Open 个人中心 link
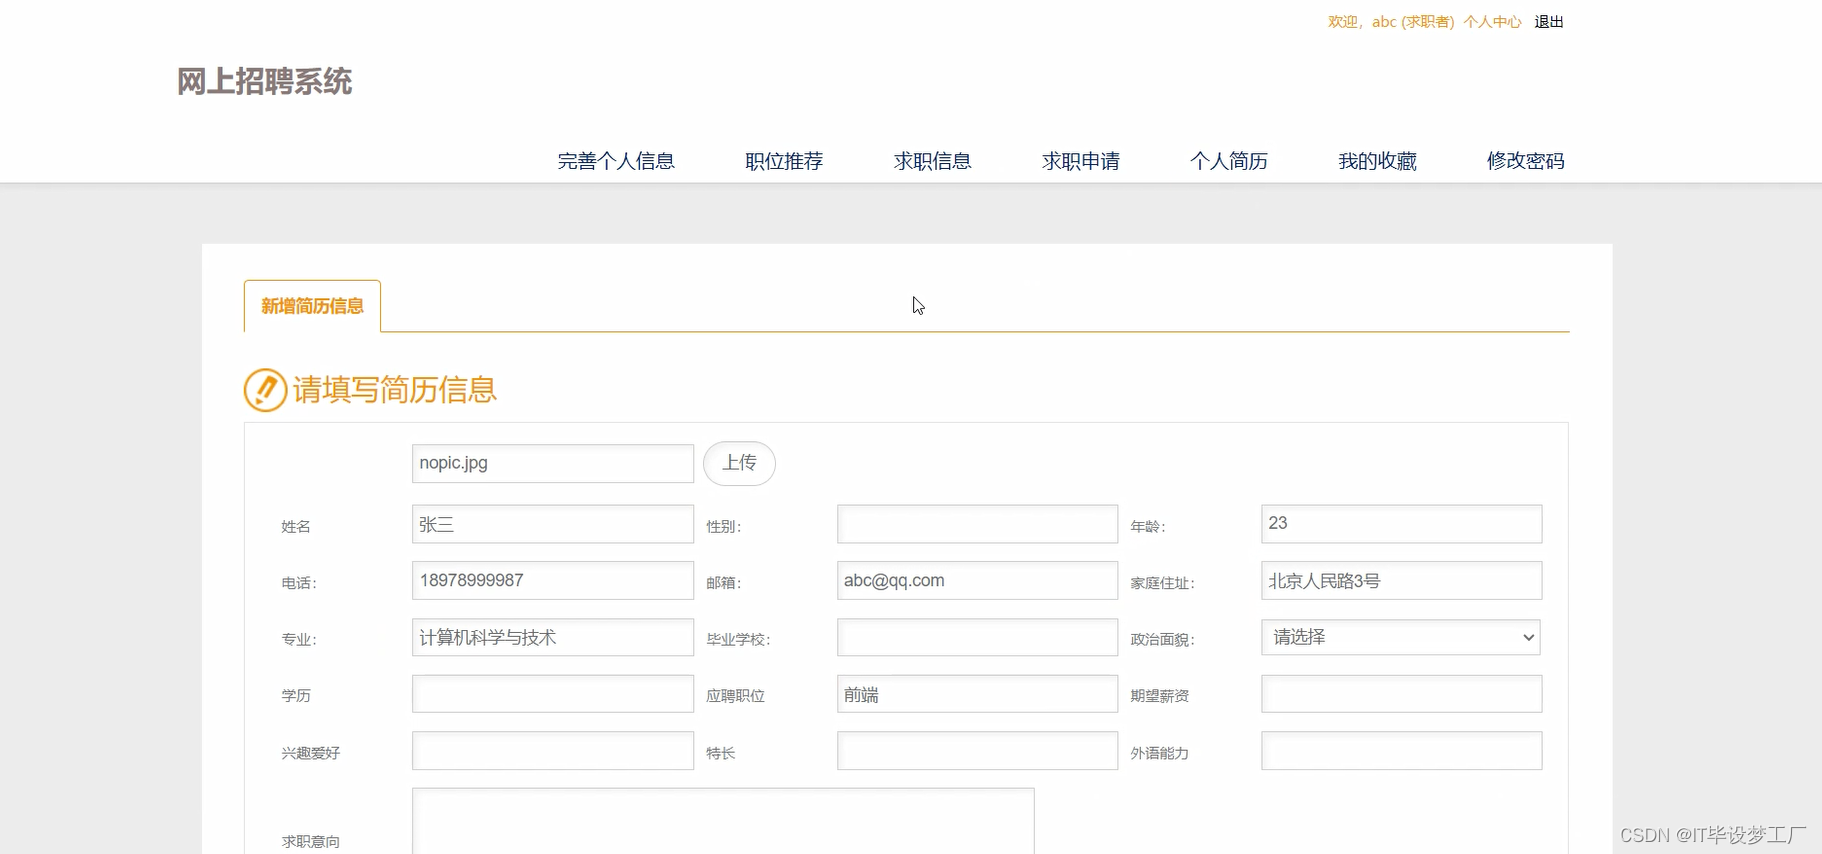Viewport: 1822px width, 854px height. [1492, 22]
